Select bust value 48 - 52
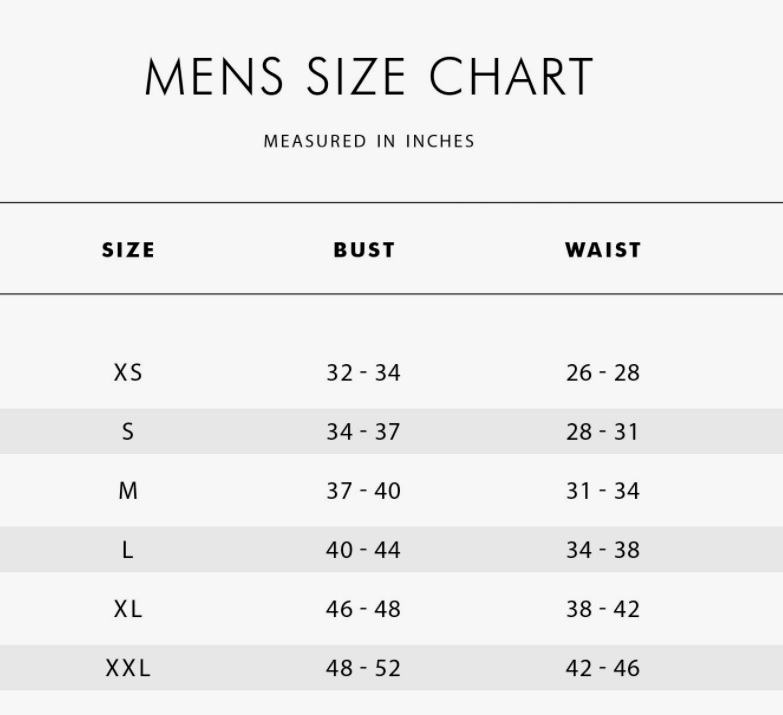The height and width of the screenshot is (715, 783). click(363, 668)
